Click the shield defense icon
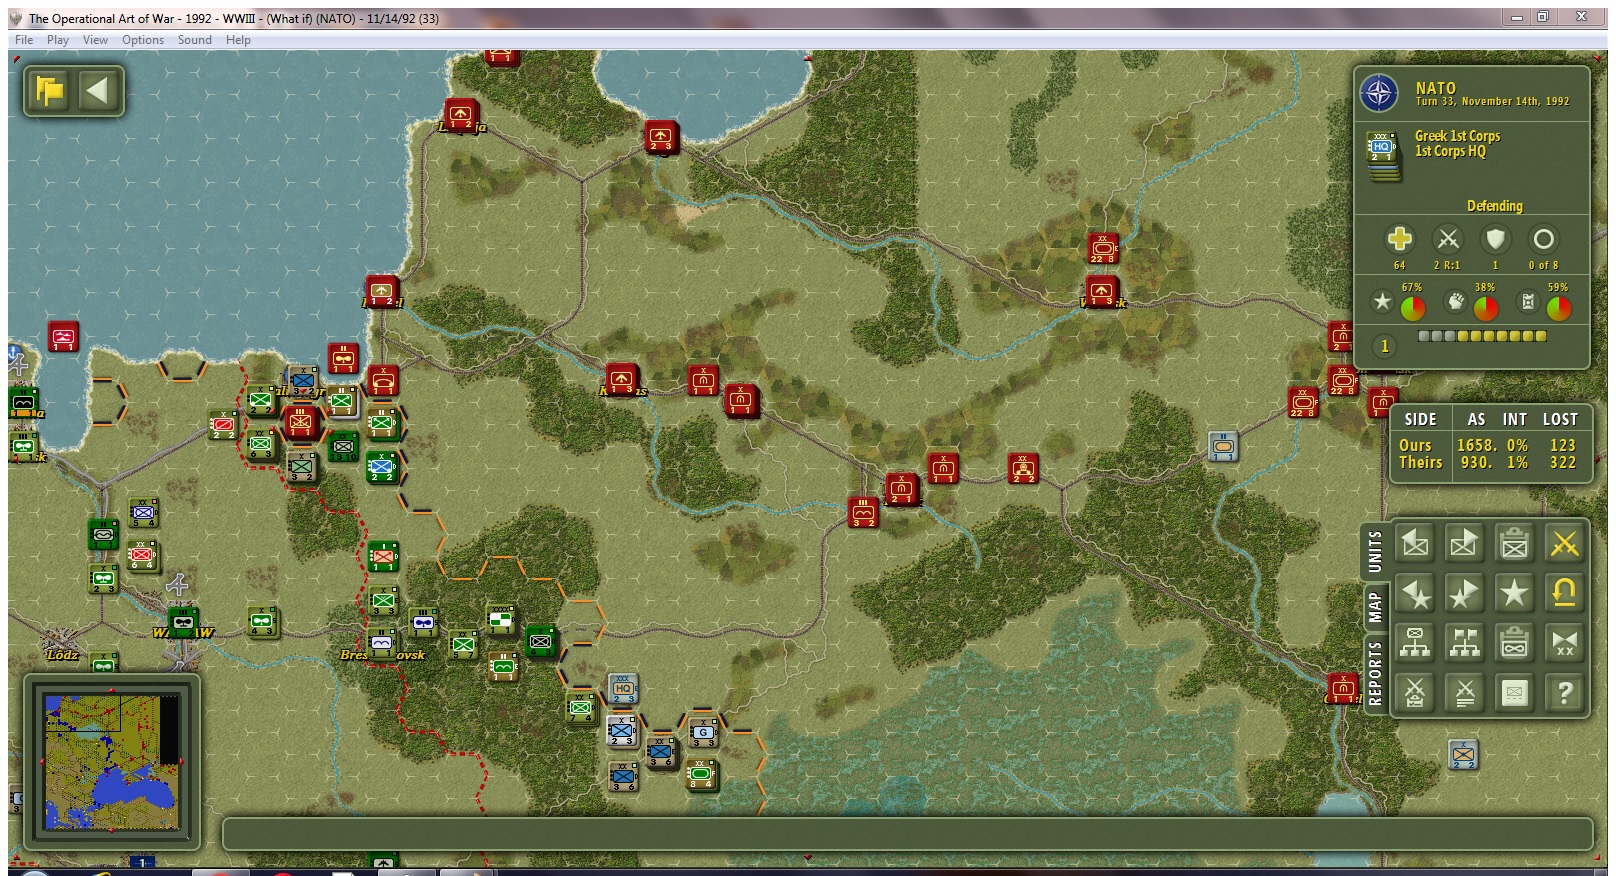Image resolution: width=1616 pixels, height=876 pixels. pyautogui.click(x=1495, y=239)
